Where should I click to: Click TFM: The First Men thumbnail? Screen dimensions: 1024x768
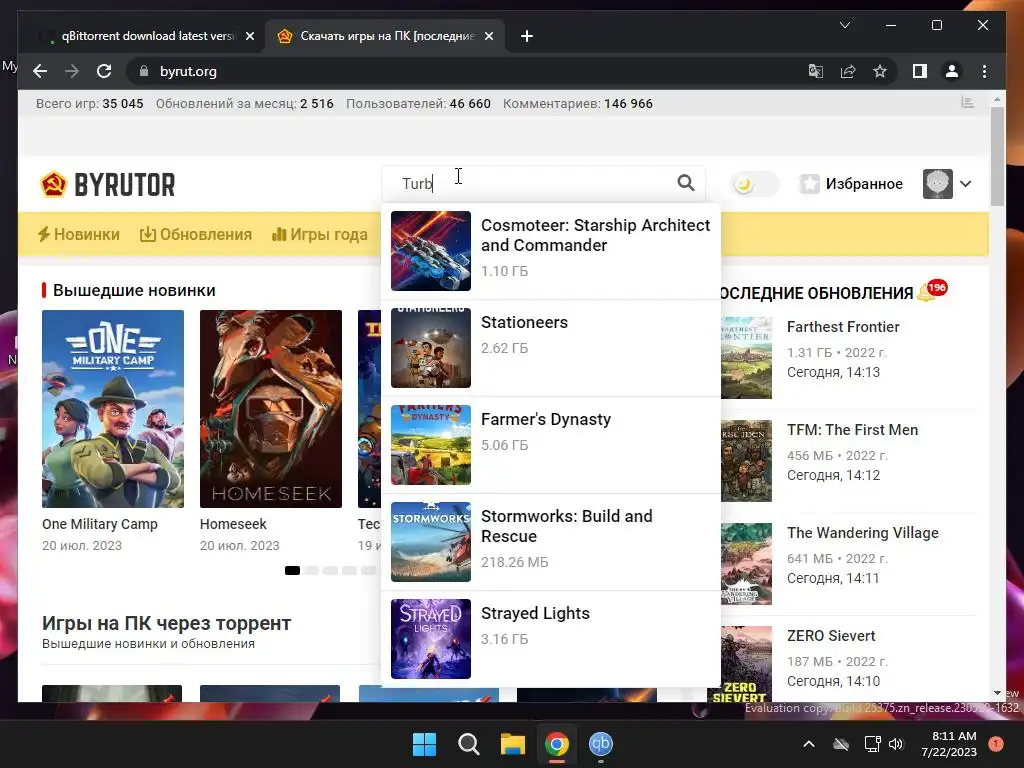[x=746, y=461]
